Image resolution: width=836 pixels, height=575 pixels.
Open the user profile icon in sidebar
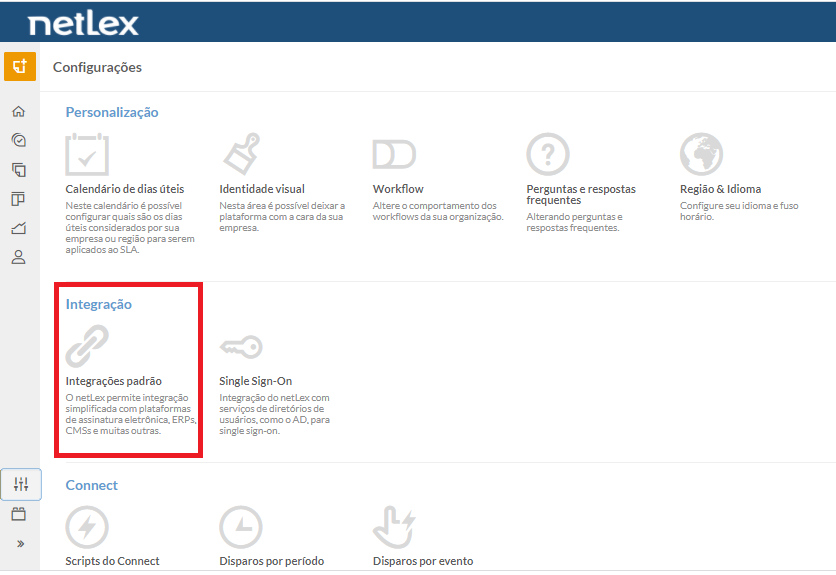click(x=19, y=257)
